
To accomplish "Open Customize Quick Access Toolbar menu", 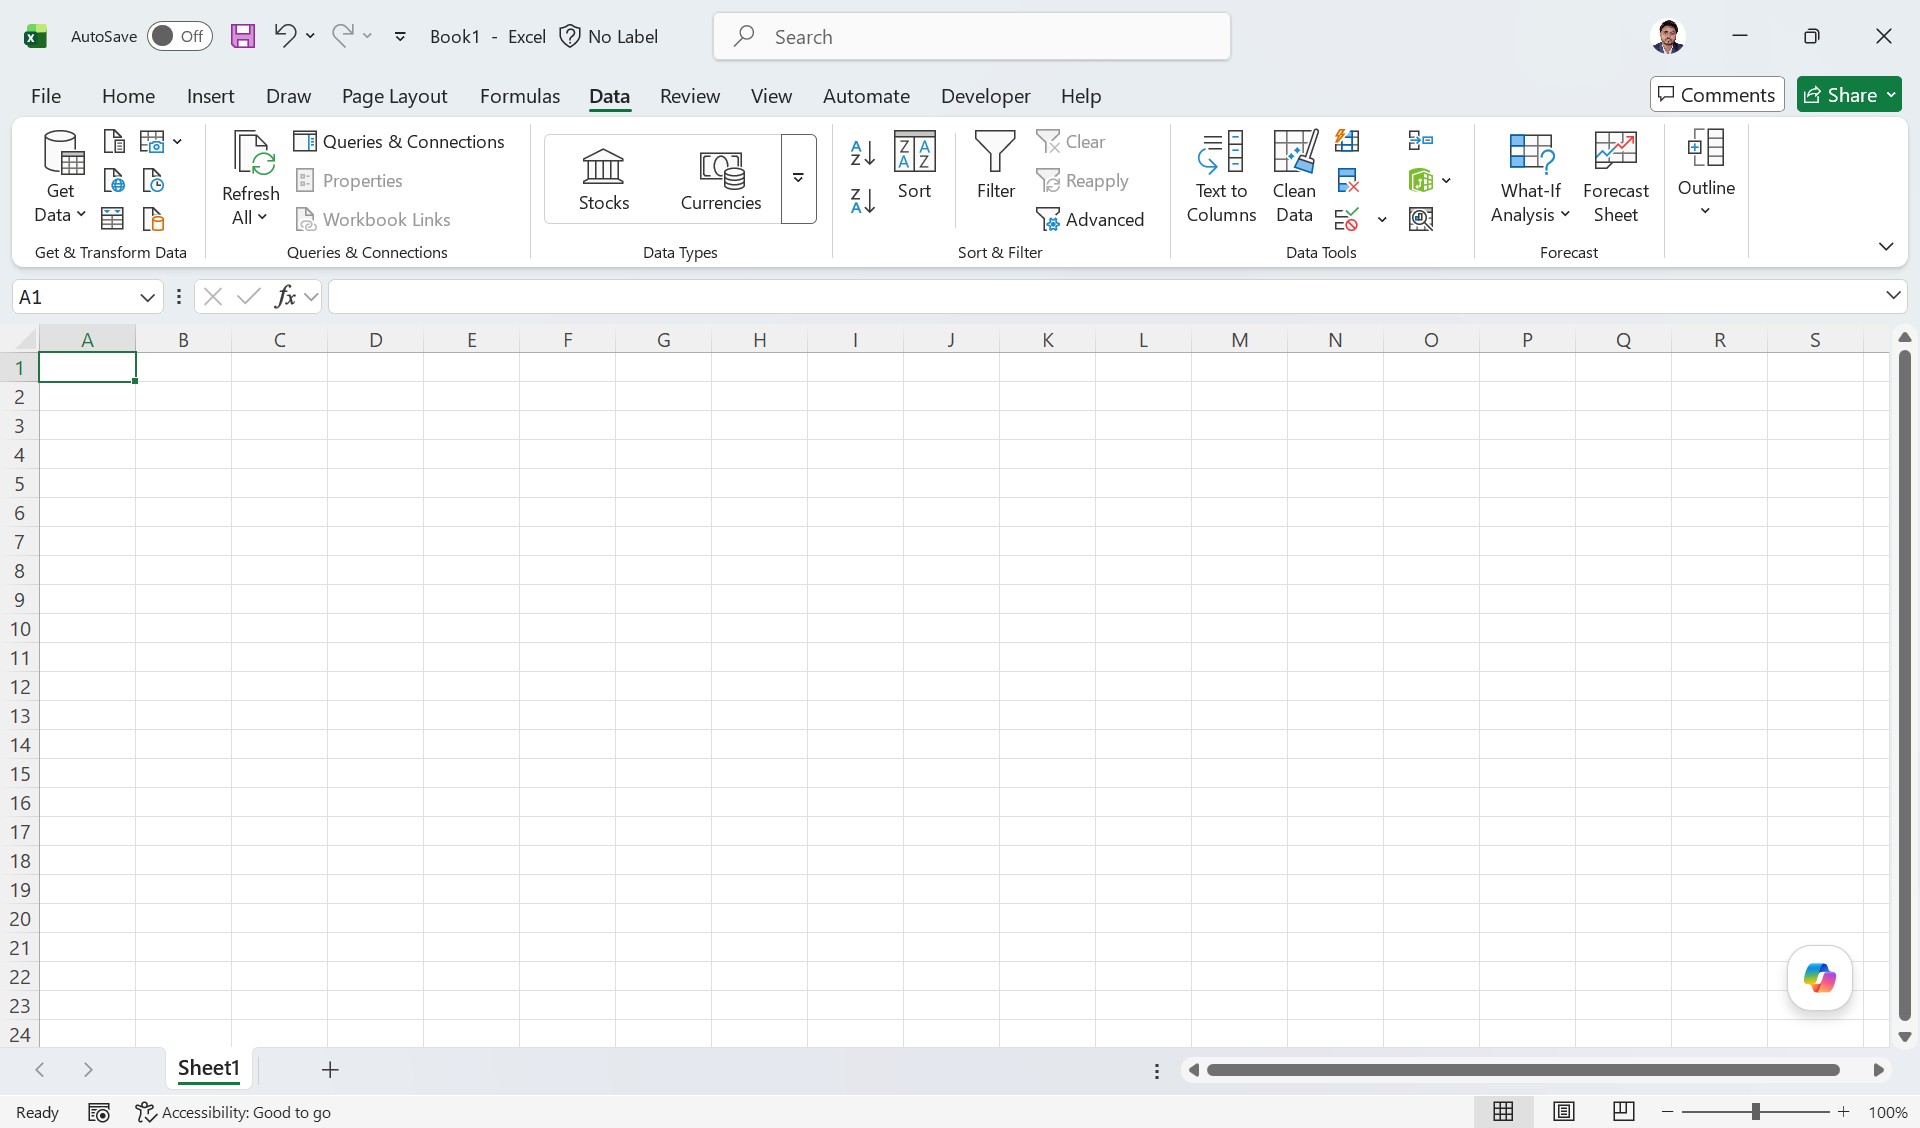I will coord(400,37).
